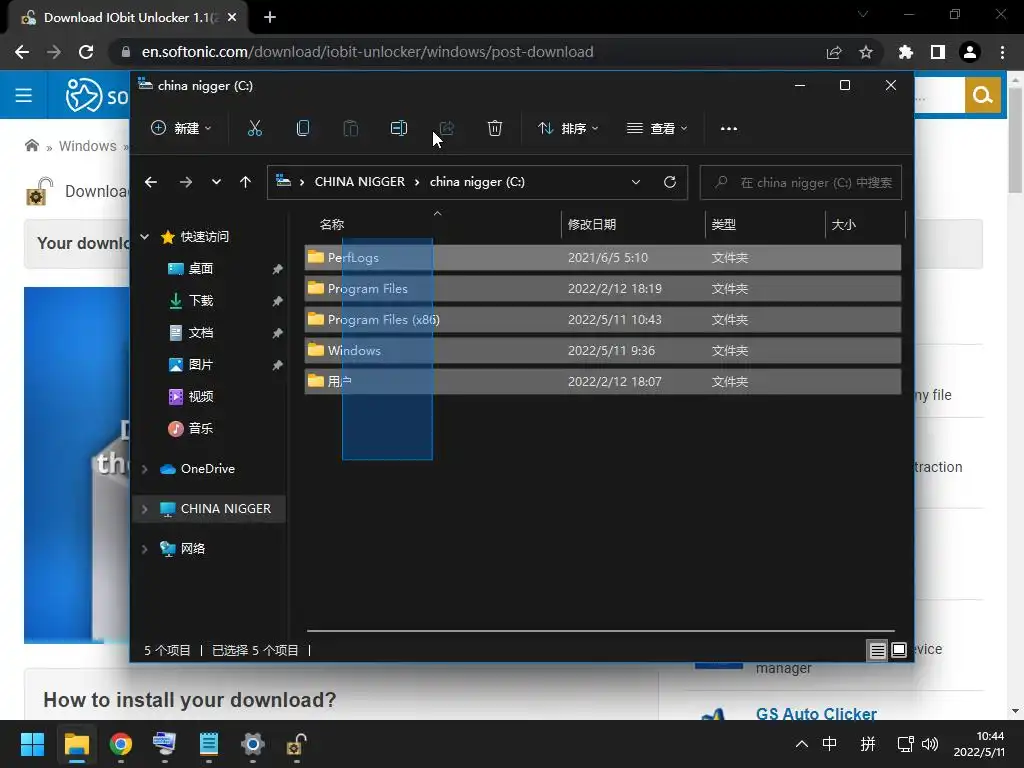Screen dimensions: 1024x768
Task: Go up one folder level in Explorer
Action: tap(246, 182)
